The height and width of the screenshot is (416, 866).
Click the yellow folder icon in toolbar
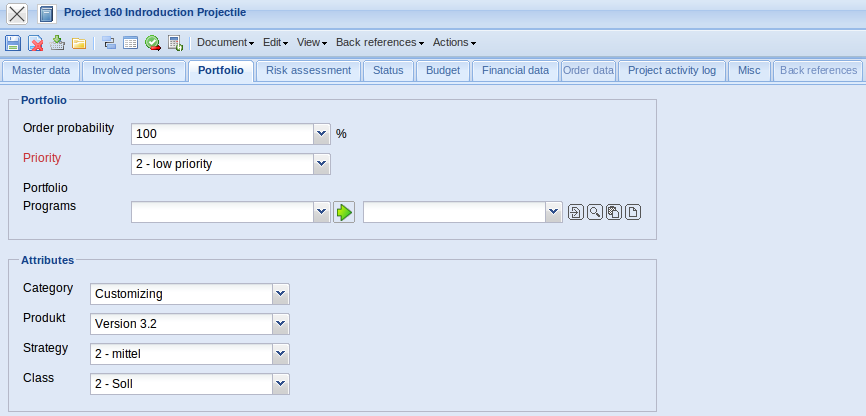[x=78, y=43]
